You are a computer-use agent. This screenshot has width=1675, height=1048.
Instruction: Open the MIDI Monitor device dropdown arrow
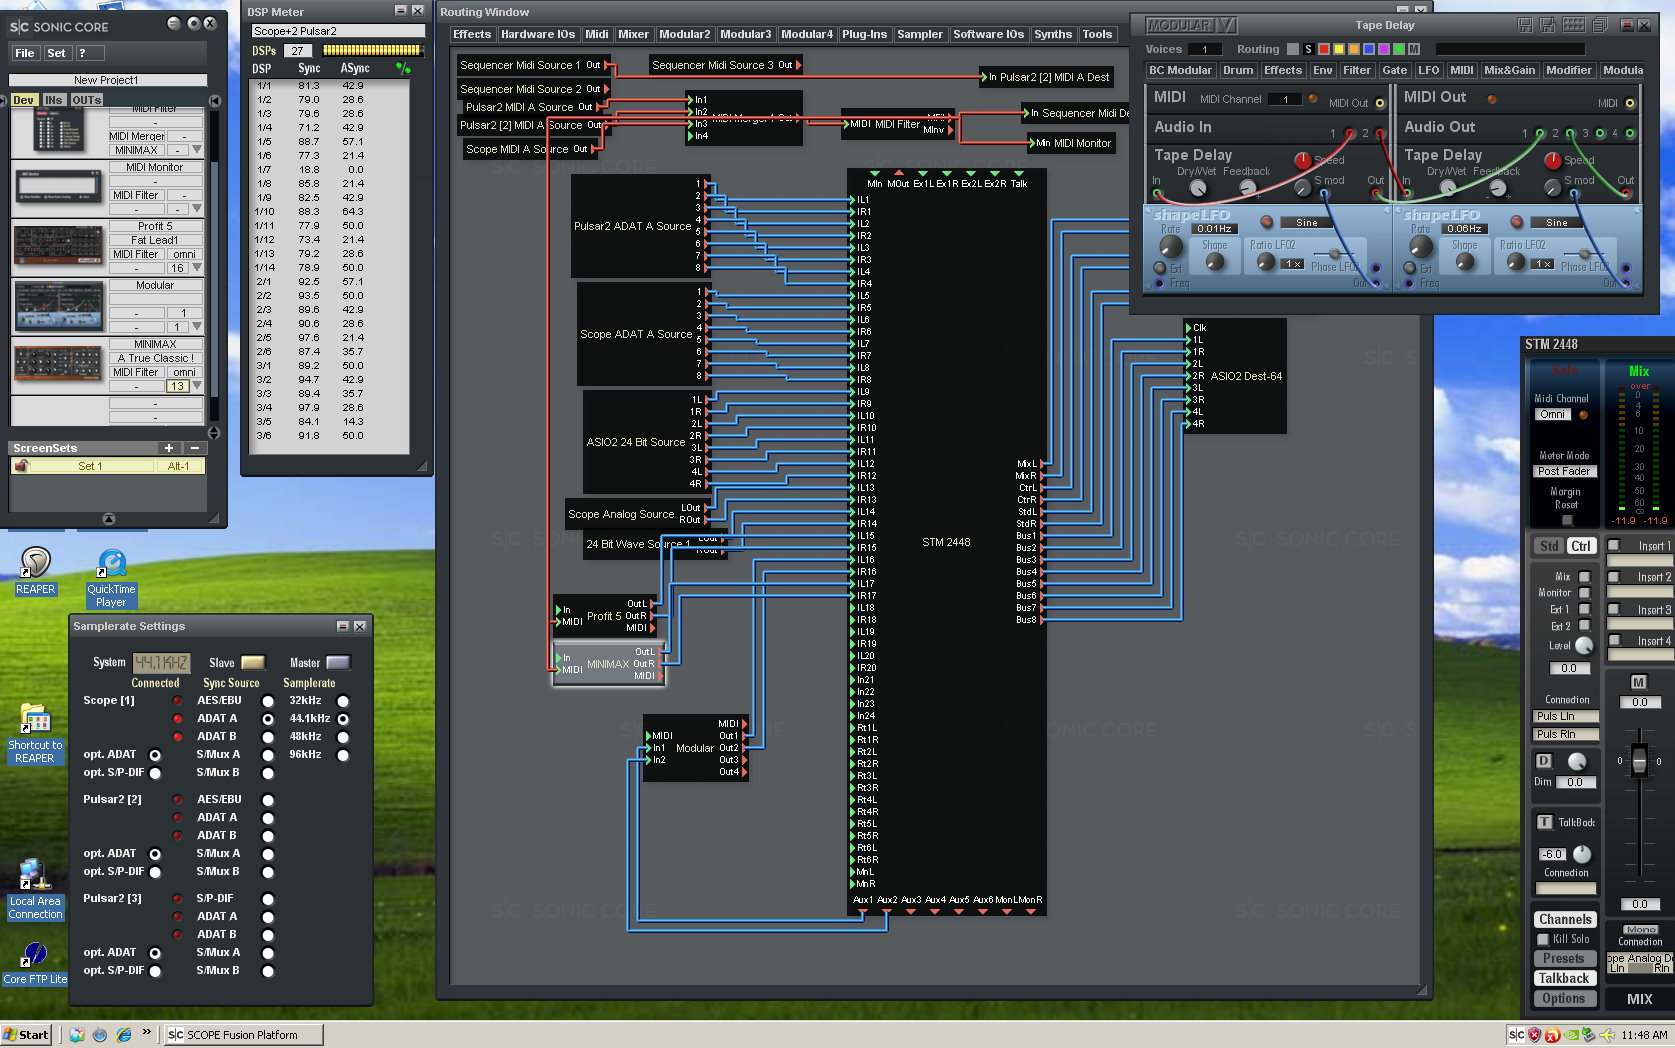pos(197,209)
